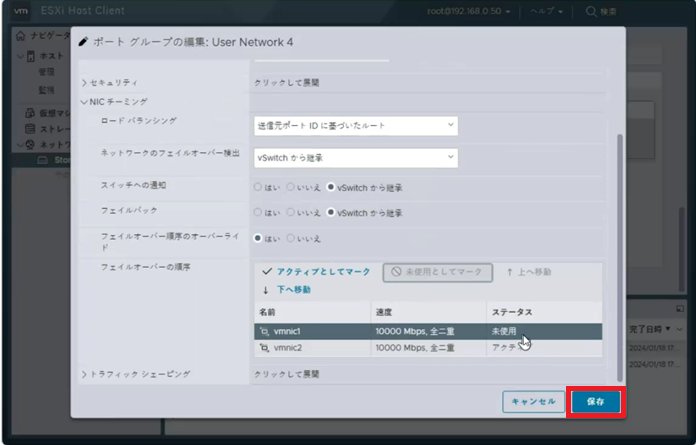Open the ネットワークのフェイルオーバー検出 dropdown
This screenshot has height=445, width=696.
tap(356, 158)
